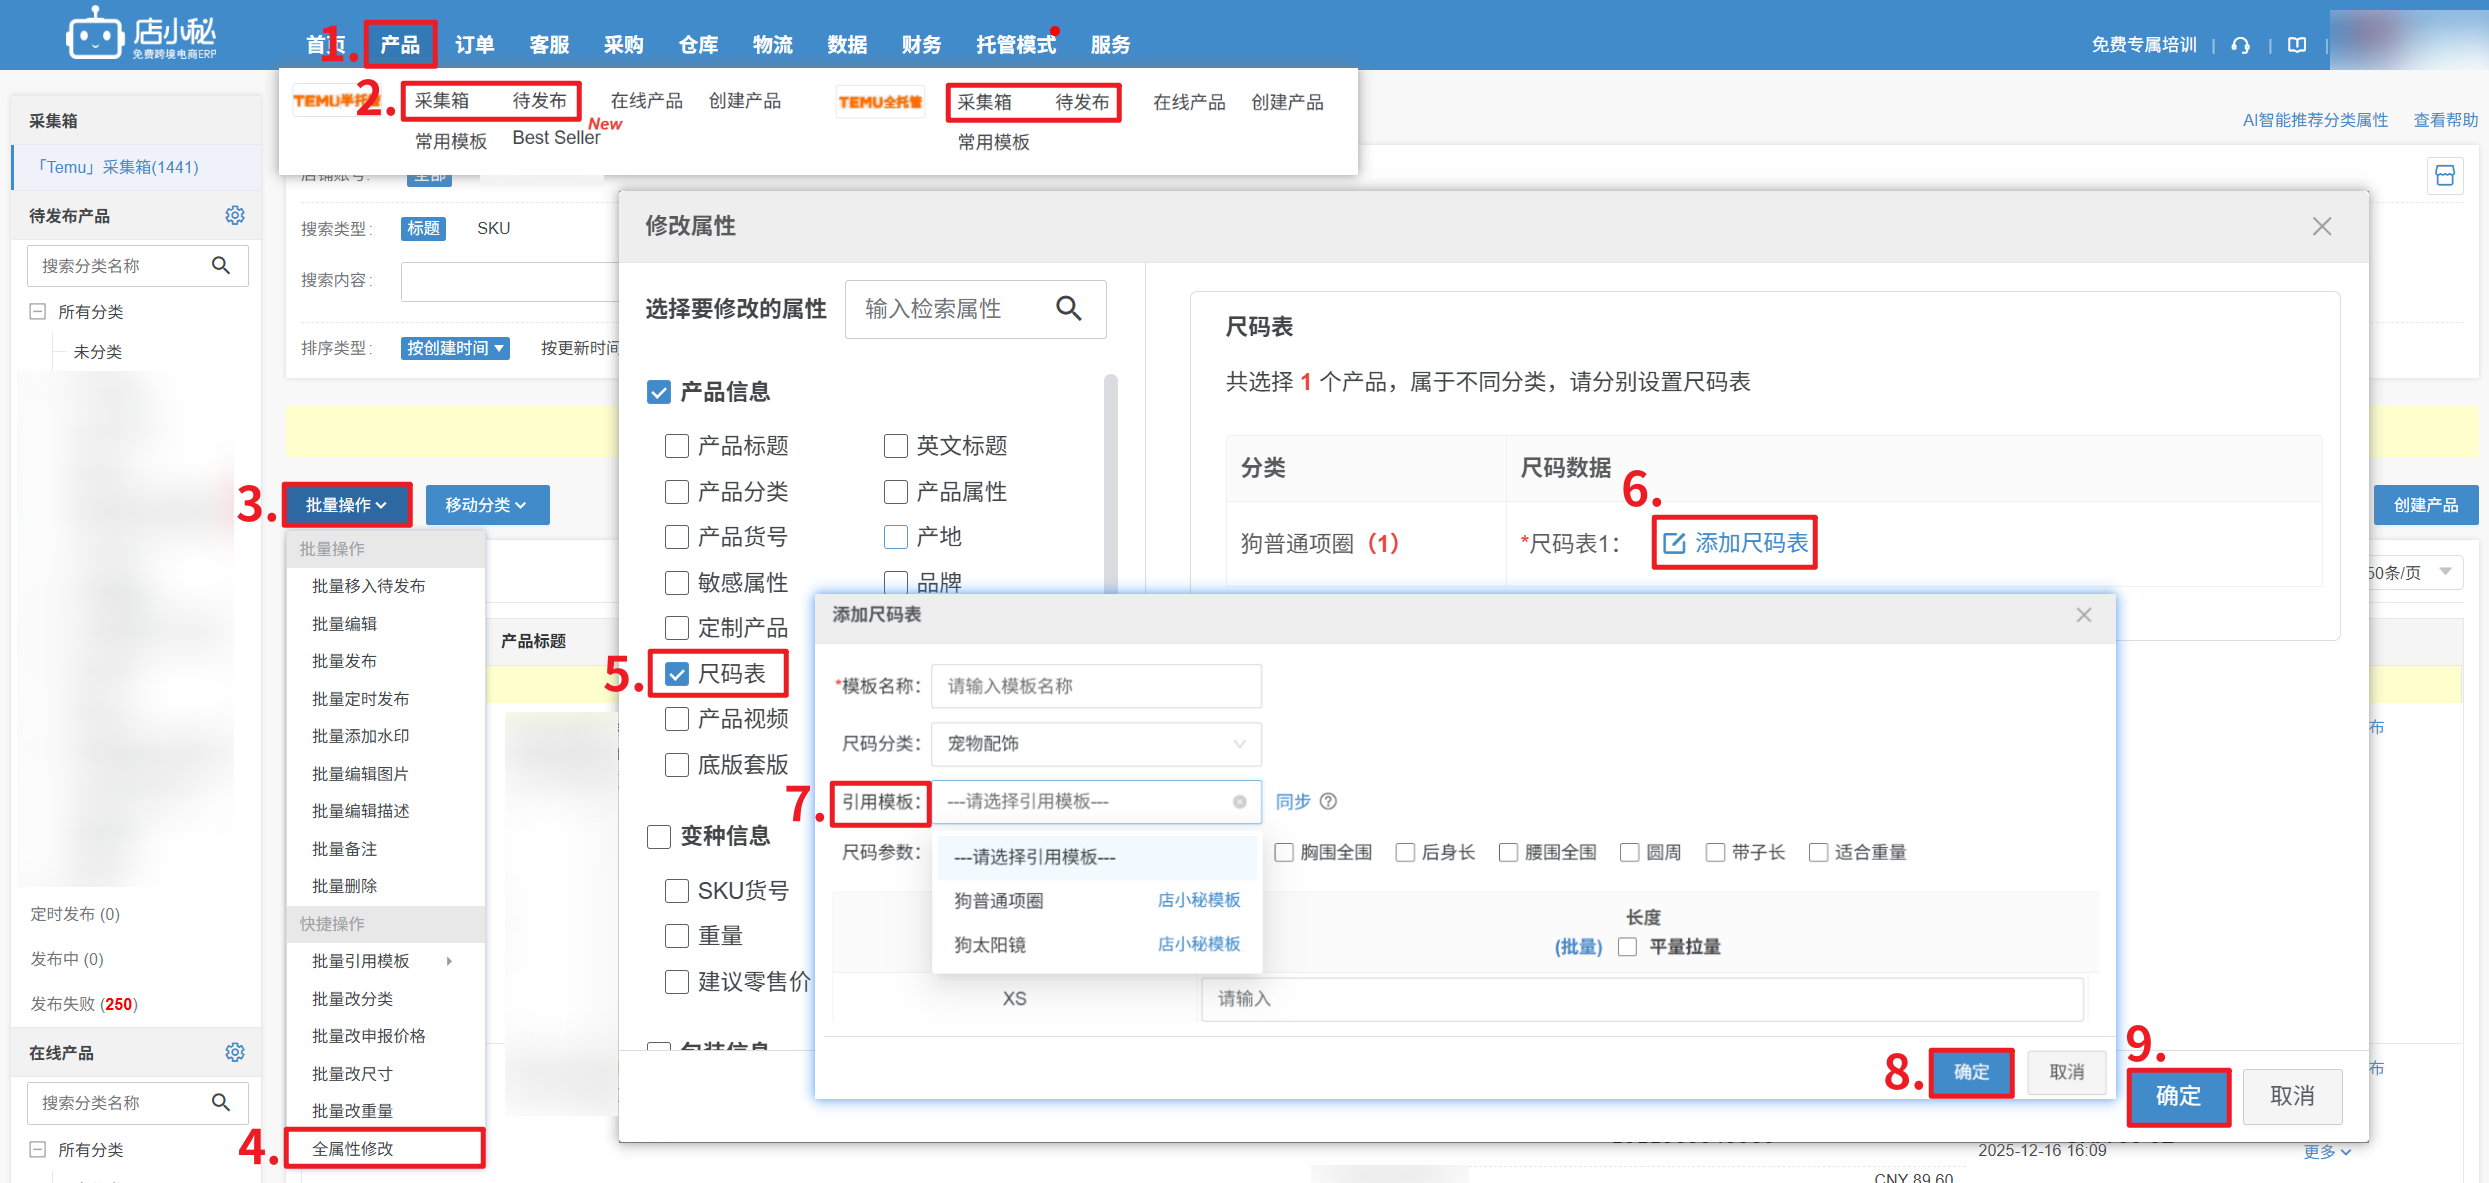This screenshot has height=1183, width=2489.
Task: Expand the 尺码分类 宠物配饰 dropdown
Action: point(1095,744)
